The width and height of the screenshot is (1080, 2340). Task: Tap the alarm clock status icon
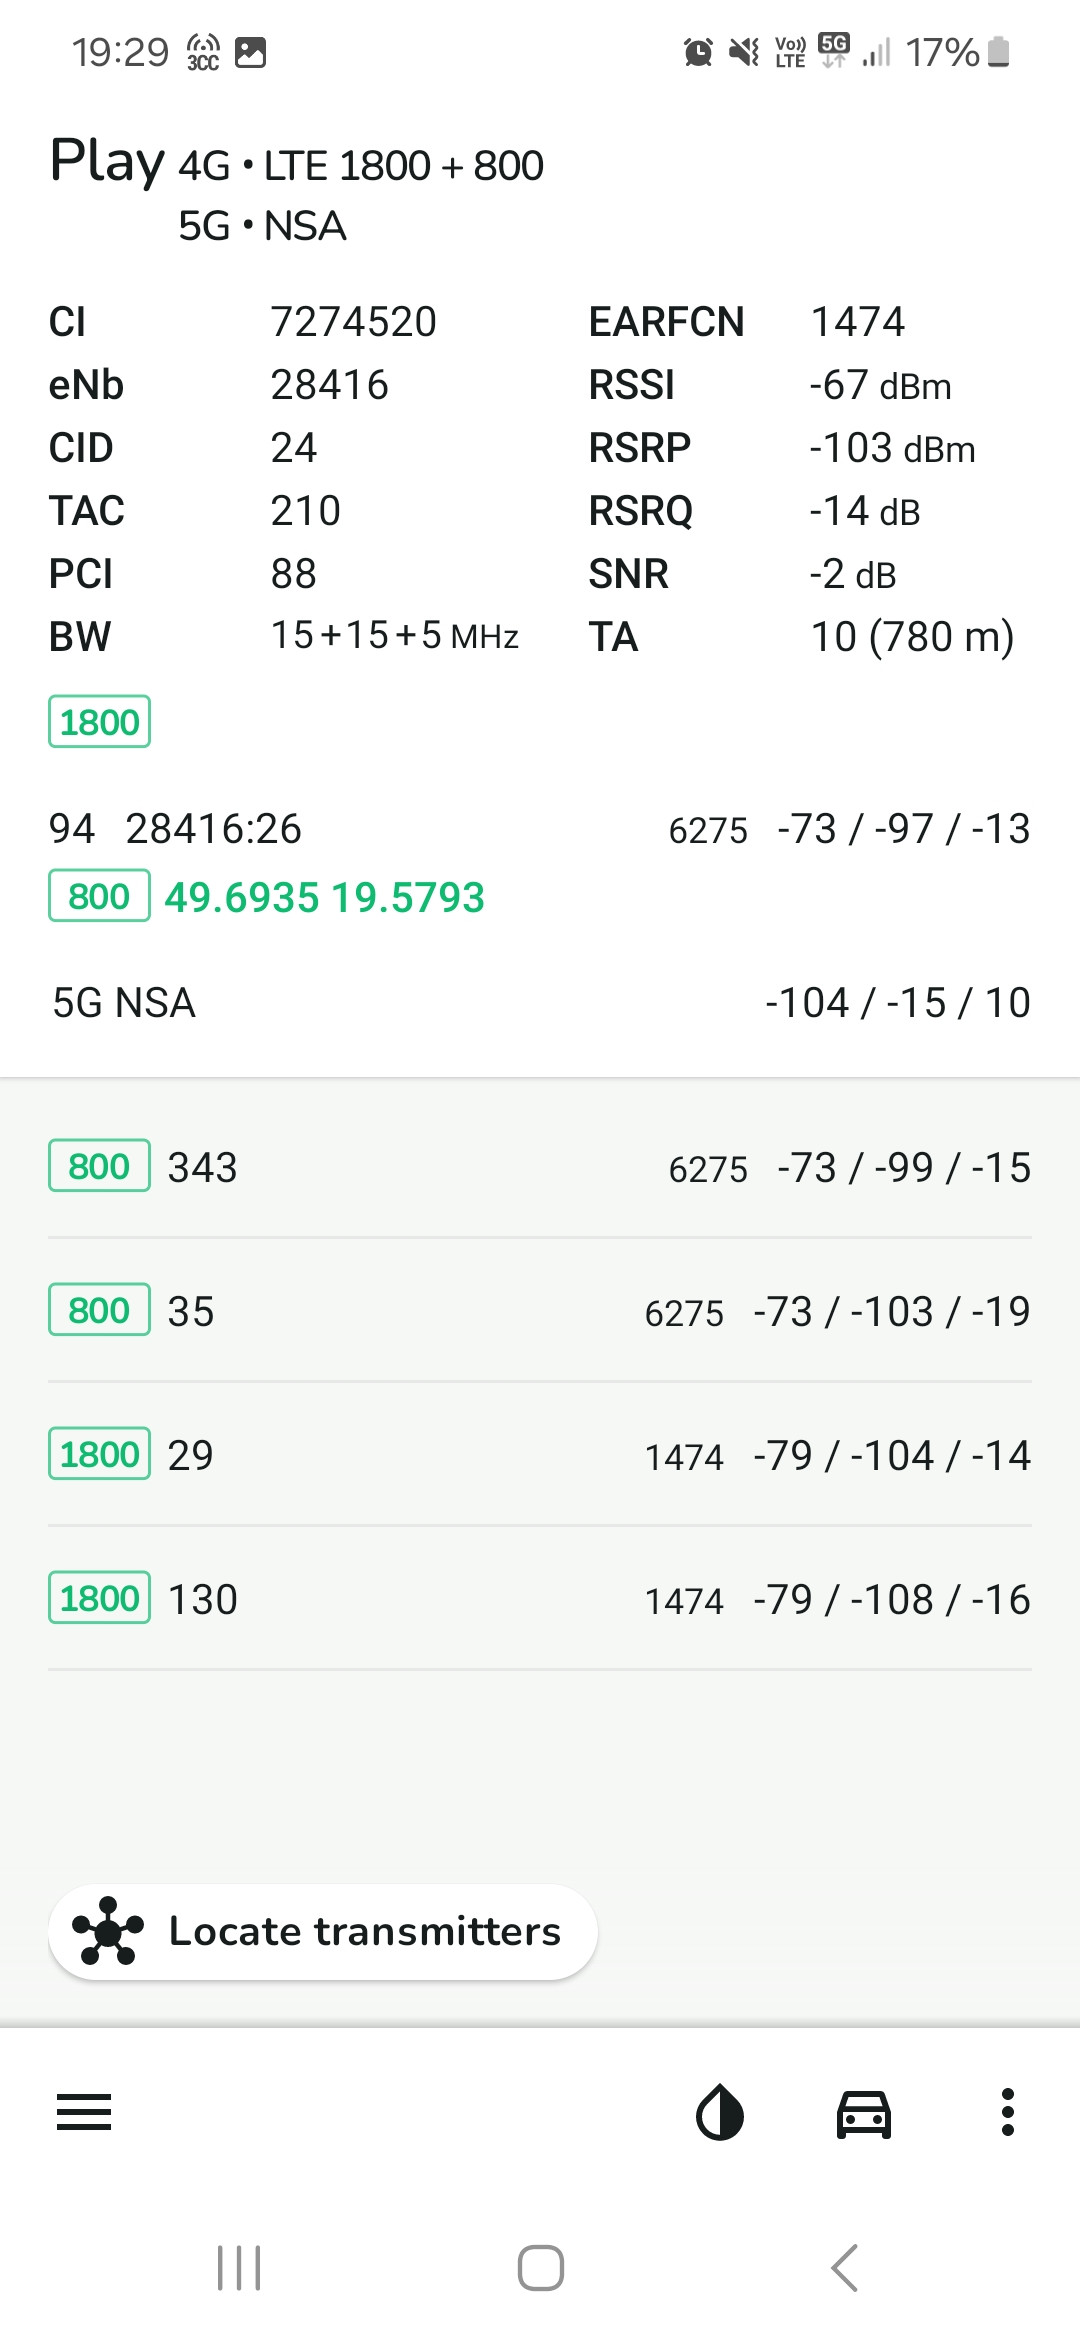tap(698, 52)
